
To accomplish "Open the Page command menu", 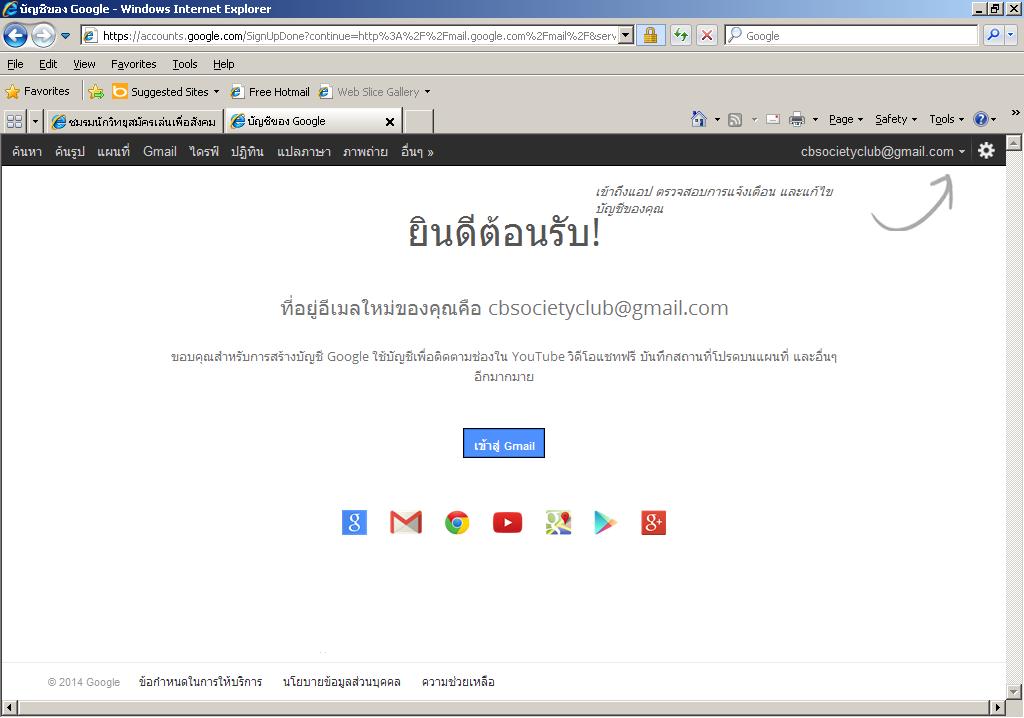I will 846,119.
